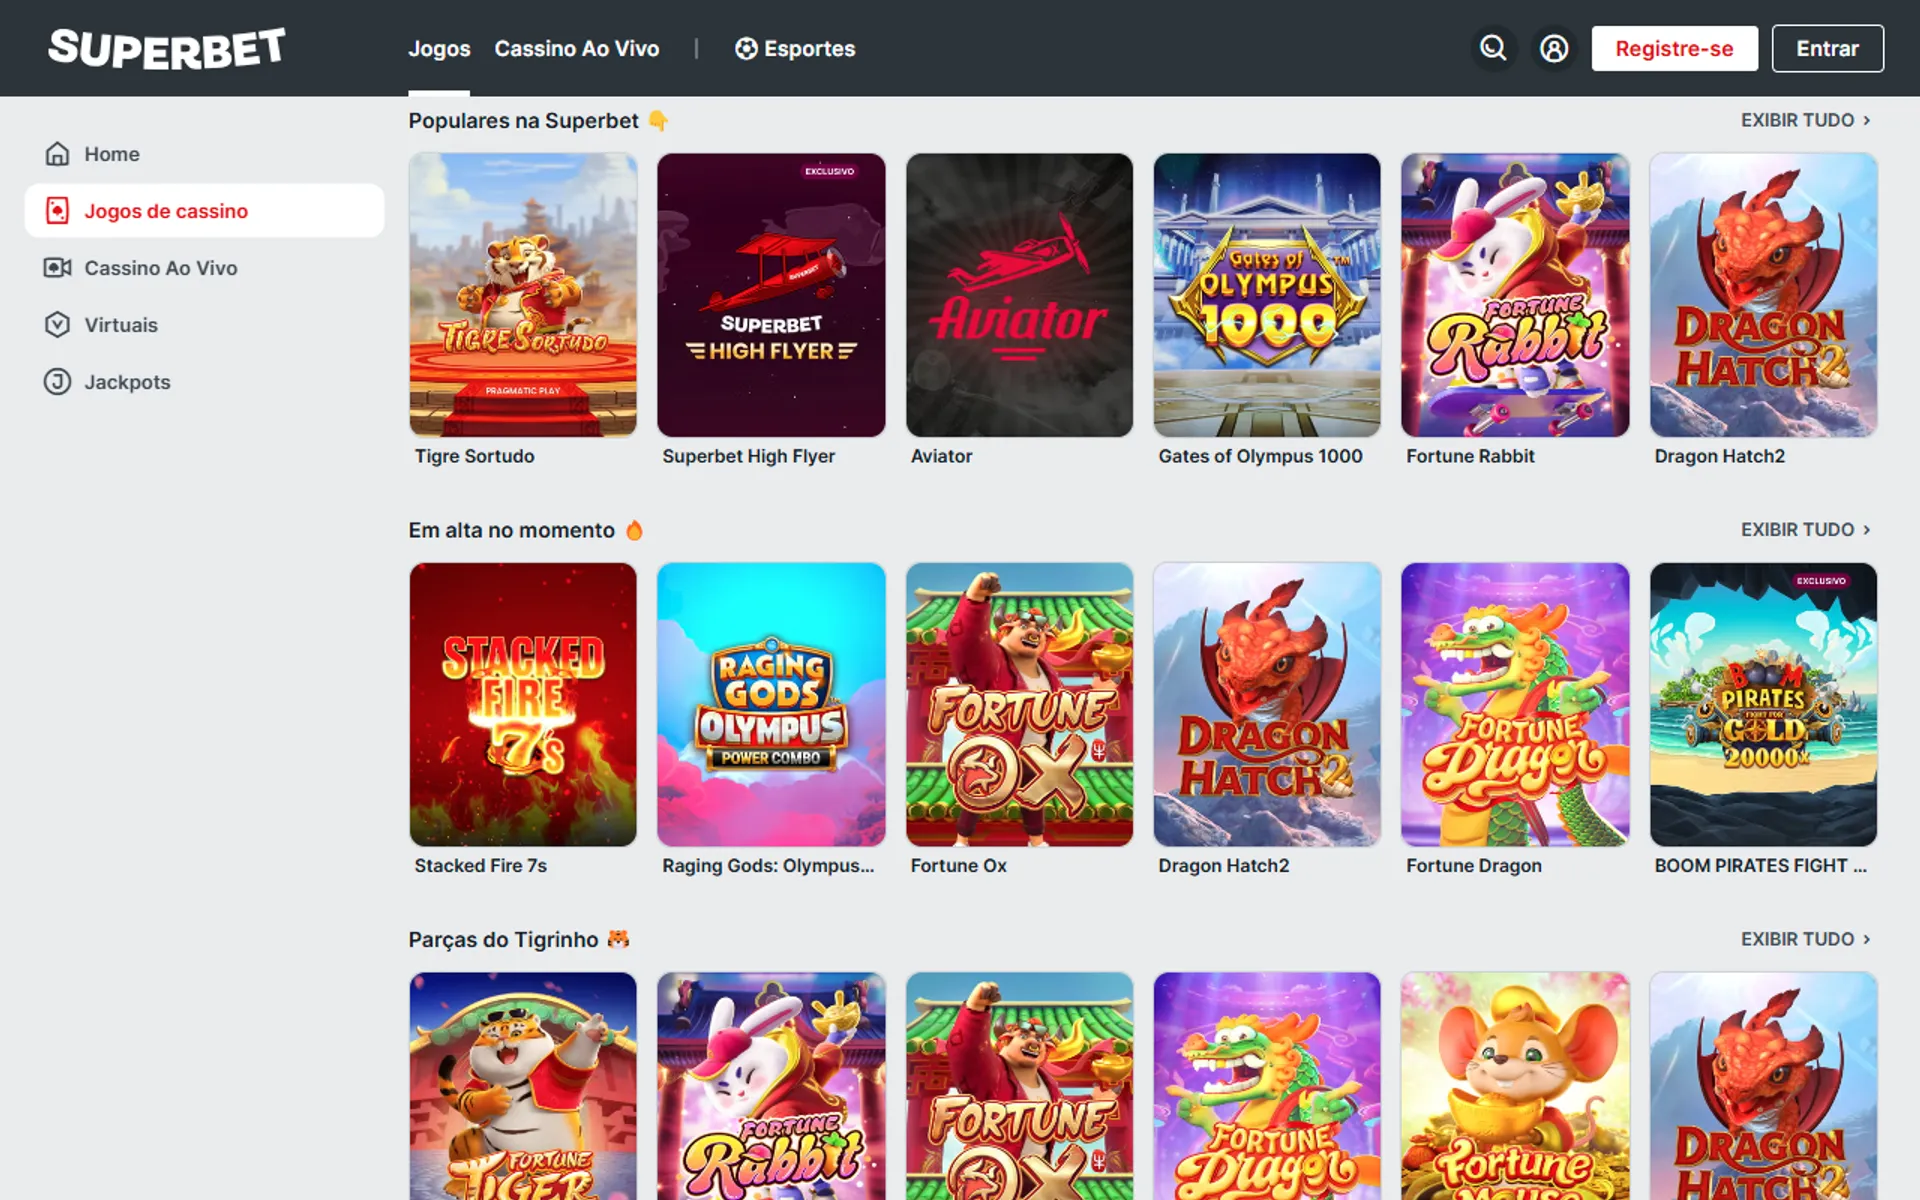Expand chevron beside Parças do Tigrinho EXIBIR TUDO
1920x1200 pixels.
[x=1866, y=939]
